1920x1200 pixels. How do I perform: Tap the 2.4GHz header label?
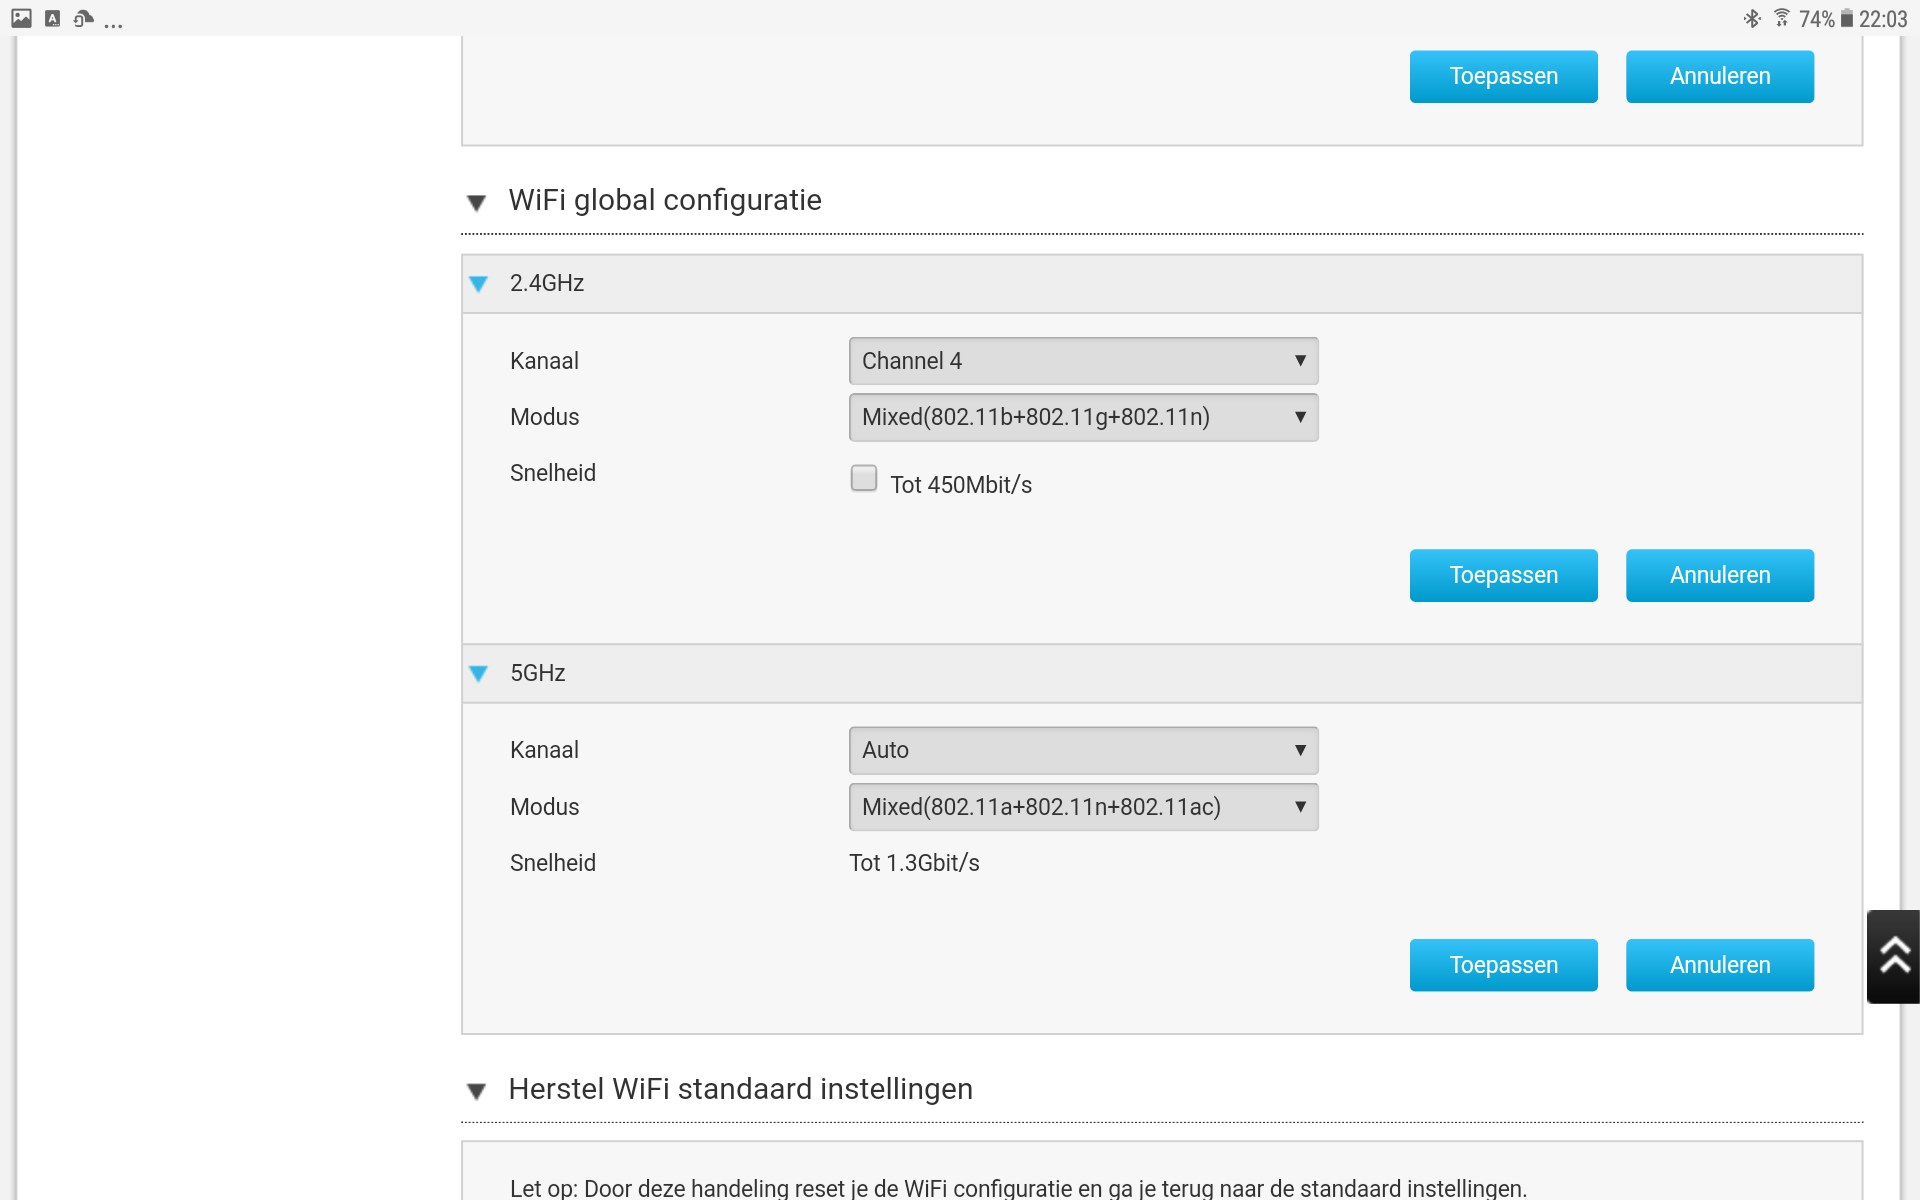[547, 283]
